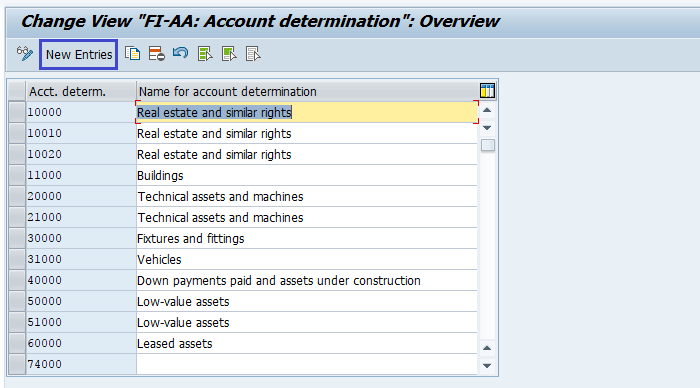Open the table column configuration icon
The width and height of the screenshot is (700, 388).
(487, 91)
